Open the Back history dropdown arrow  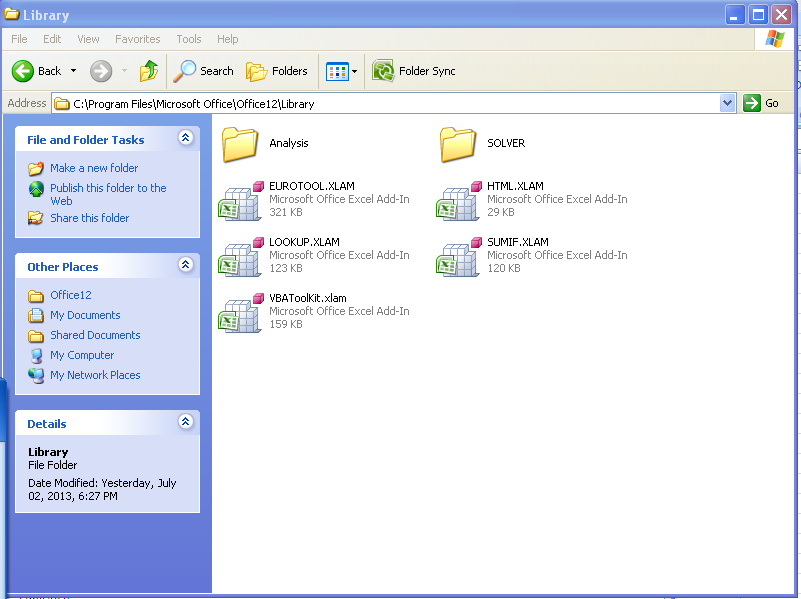click(x=74, y=71)
